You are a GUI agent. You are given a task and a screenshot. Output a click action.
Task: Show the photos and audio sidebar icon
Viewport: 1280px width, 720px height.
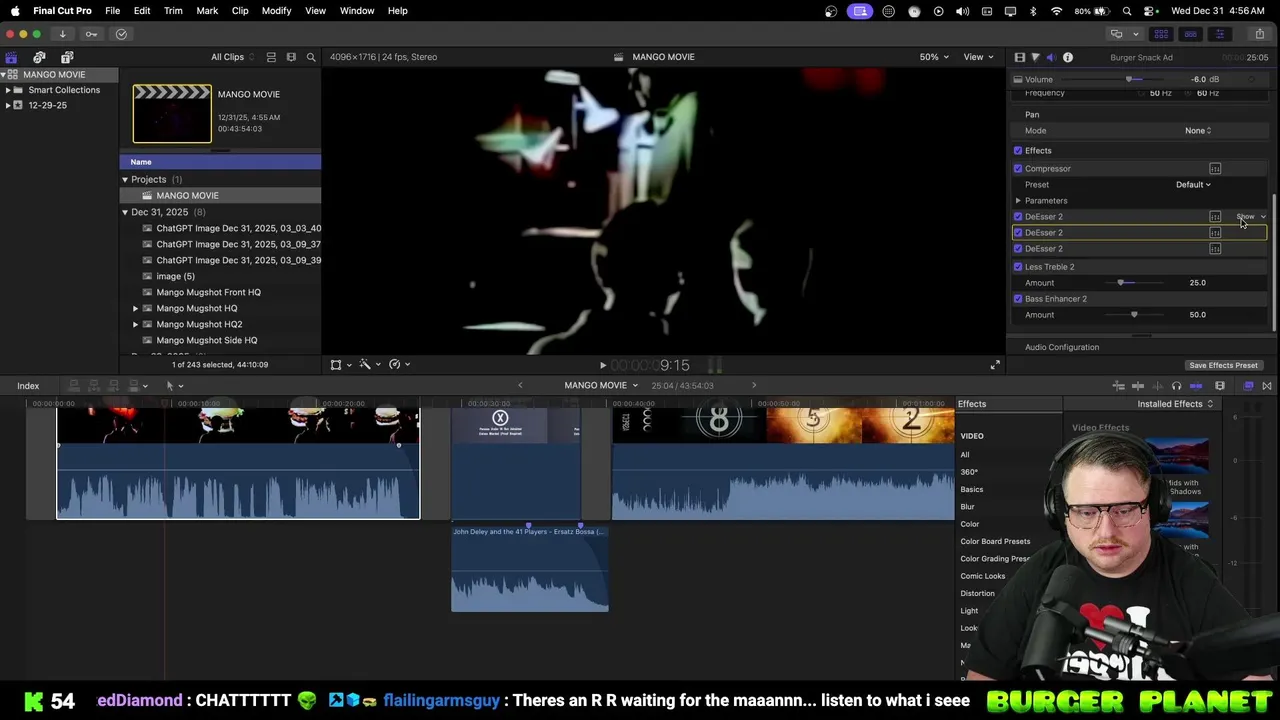click(39, 57)
